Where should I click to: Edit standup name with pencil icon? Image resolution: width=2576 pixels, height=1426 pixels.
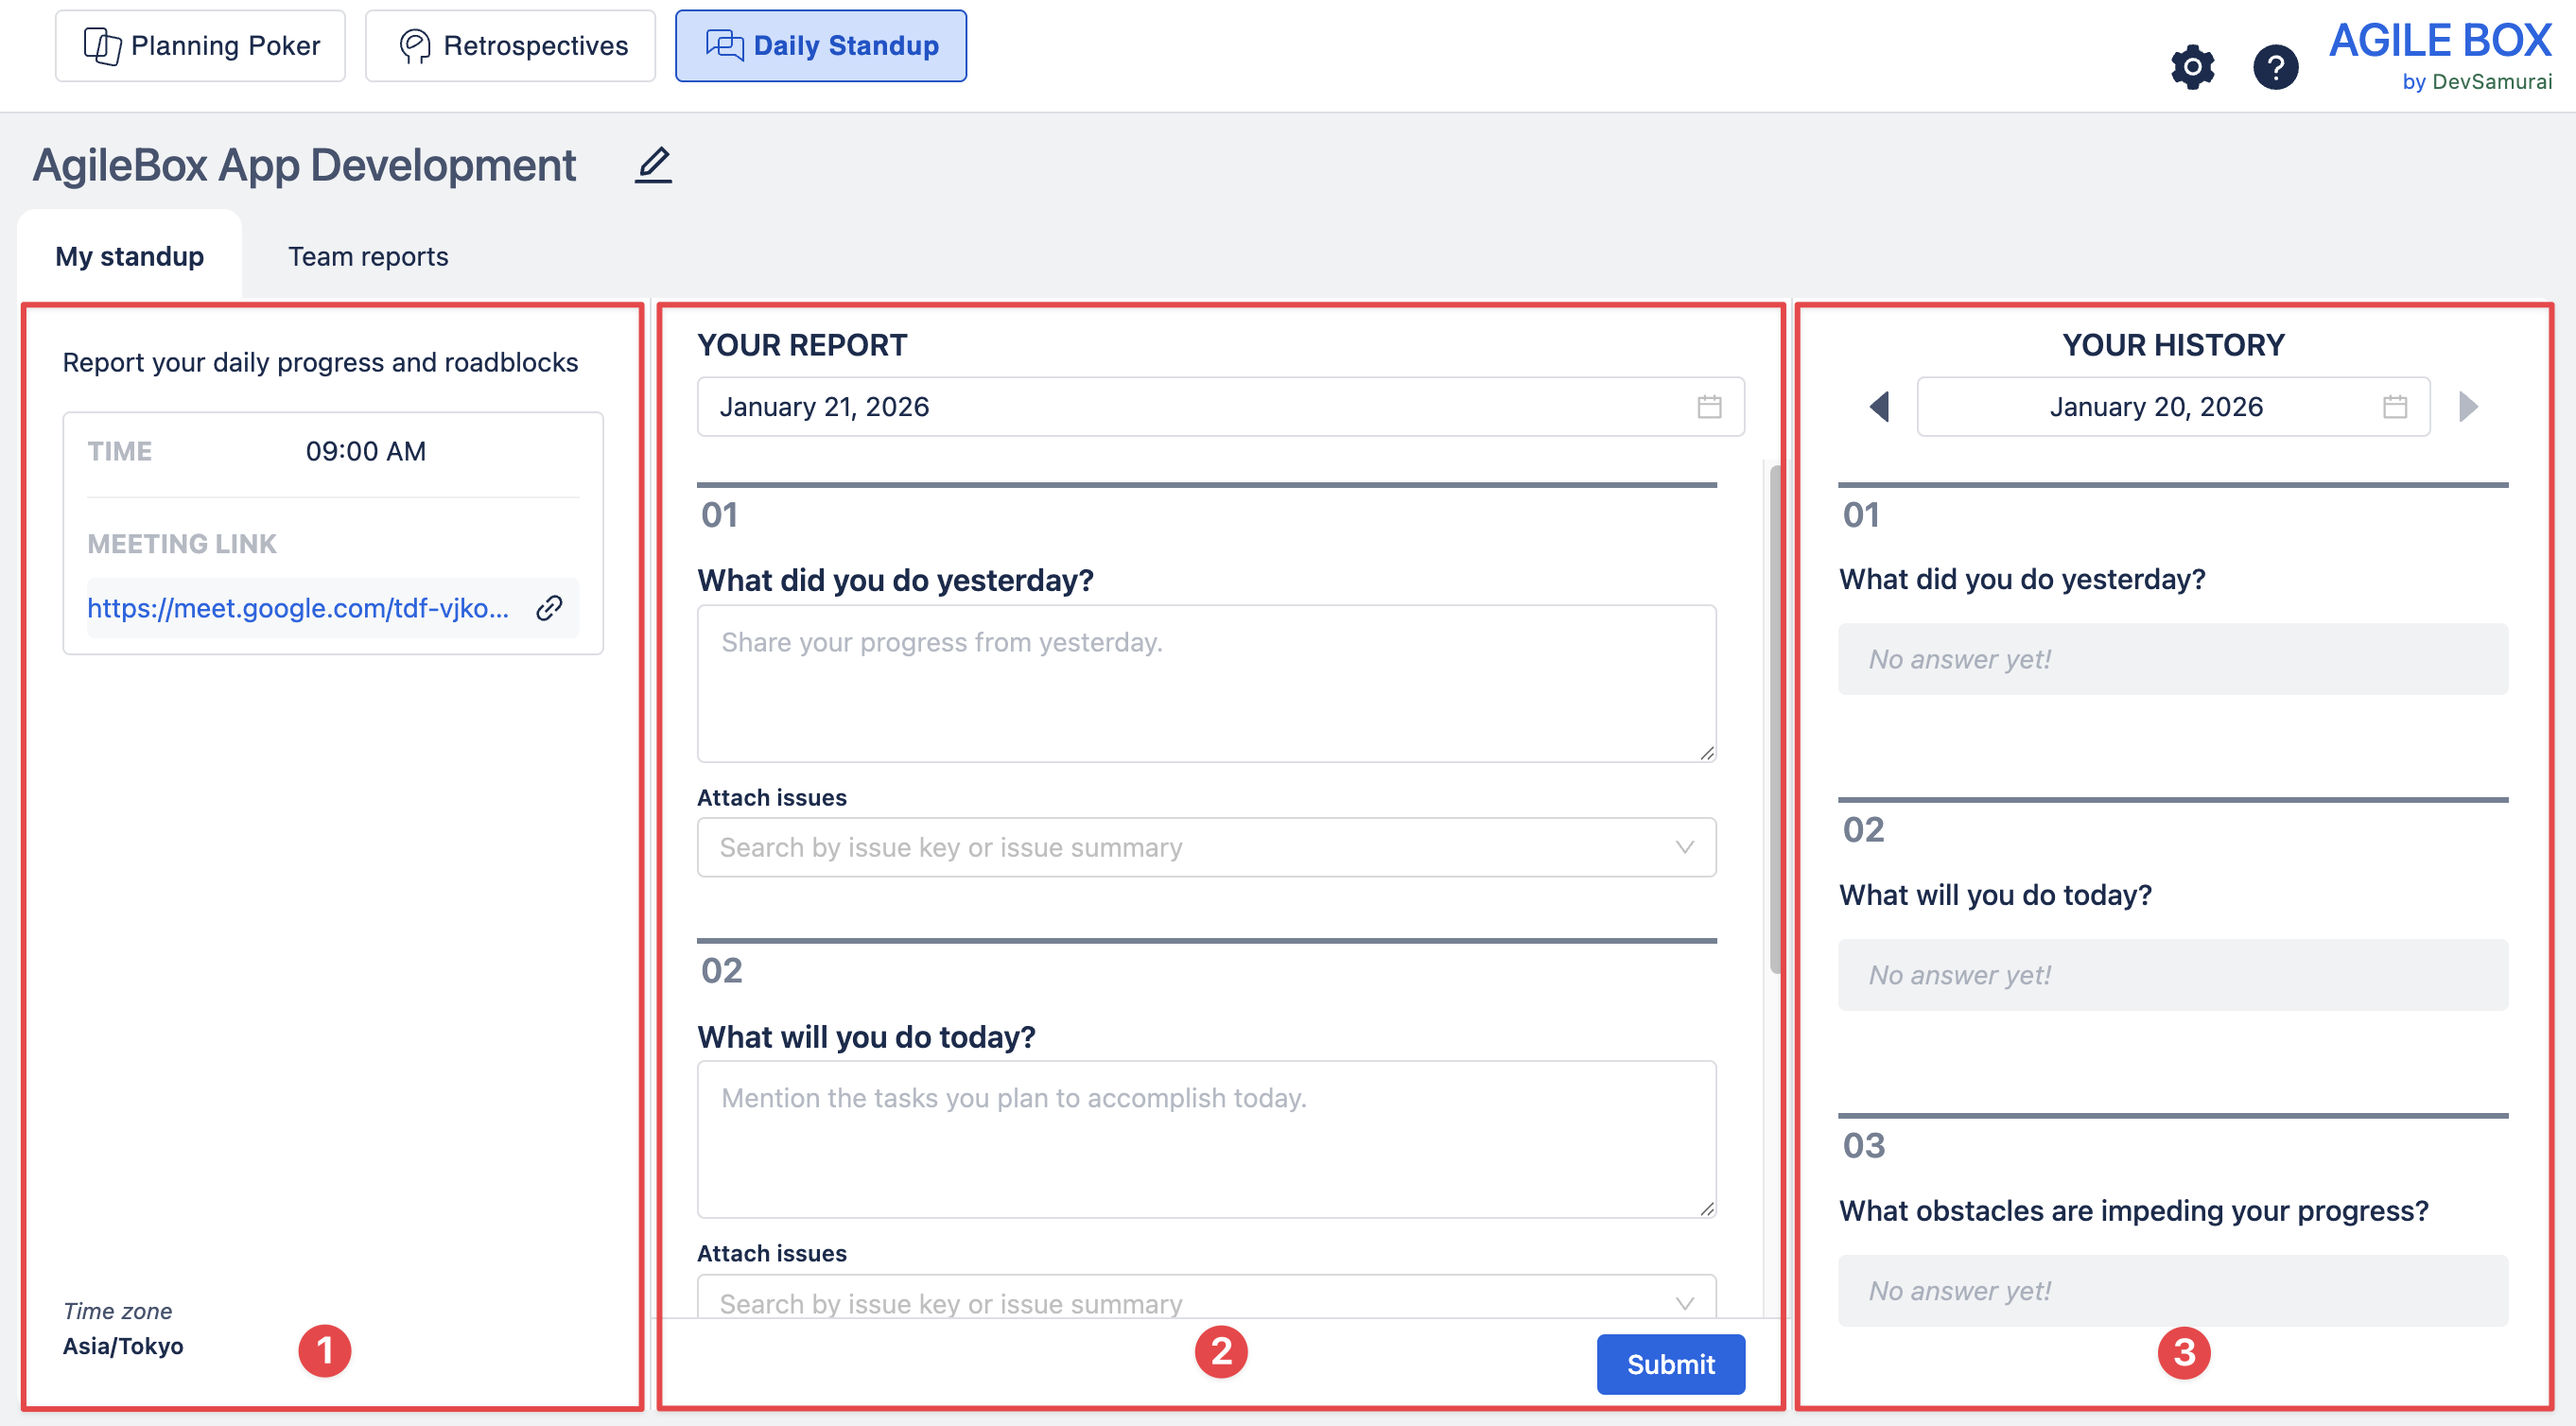[653, 165]
